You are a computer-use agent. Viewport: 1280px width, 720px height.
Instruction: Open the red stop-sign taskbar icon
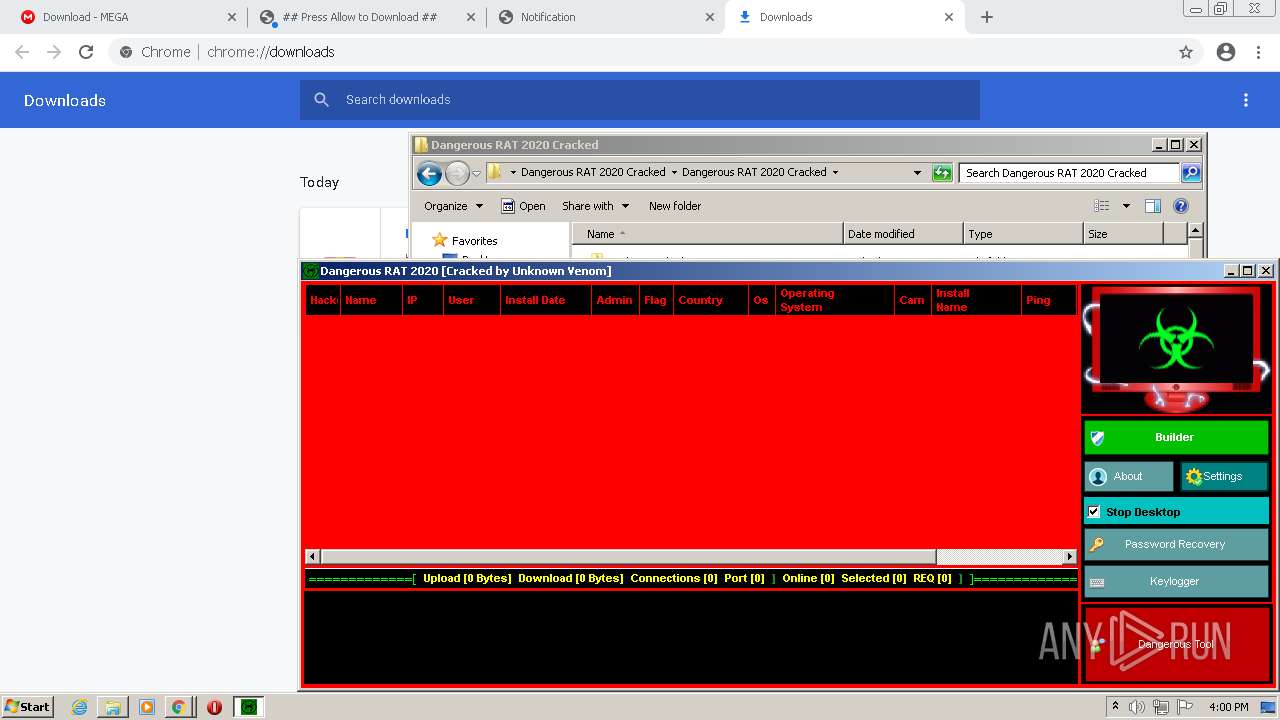pyautogui.click(x=214, y=707)
